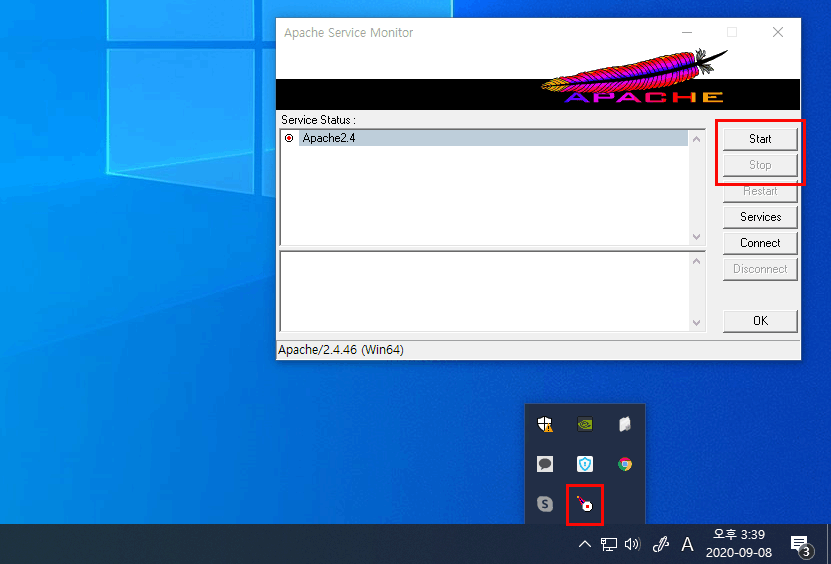Open the Apache Monitor tray icon
The width and height of the screenshot is (831, 564).
[585, 504]
